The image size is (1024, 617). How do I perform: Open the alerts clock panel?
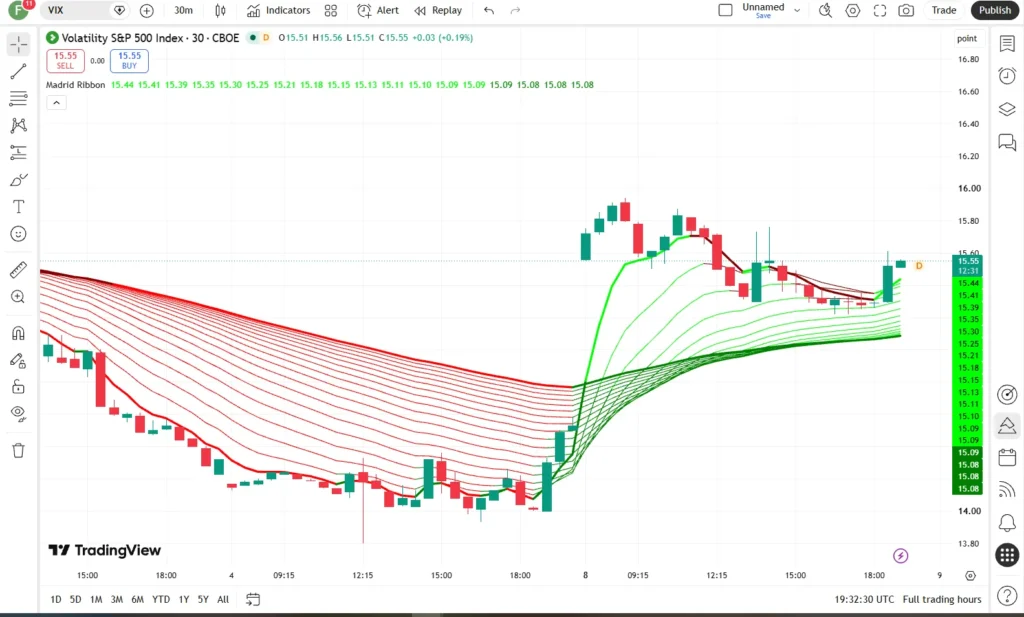pyautogui.click(x=1007, y=76)
